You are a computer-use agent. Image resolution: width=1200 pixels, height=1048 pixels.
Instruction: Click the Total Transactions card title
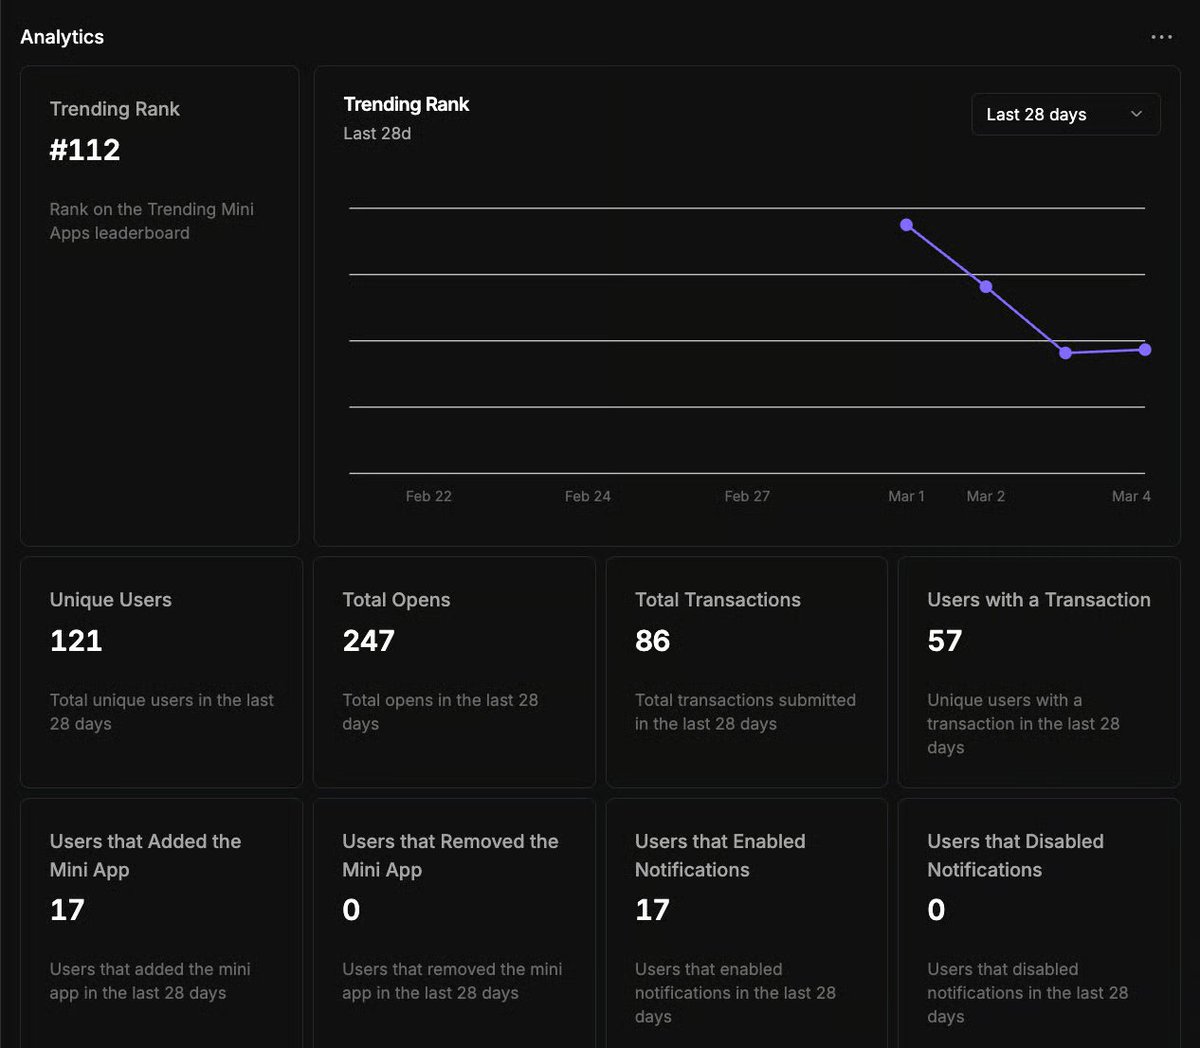pyautogui.click(x=718, y=600)
